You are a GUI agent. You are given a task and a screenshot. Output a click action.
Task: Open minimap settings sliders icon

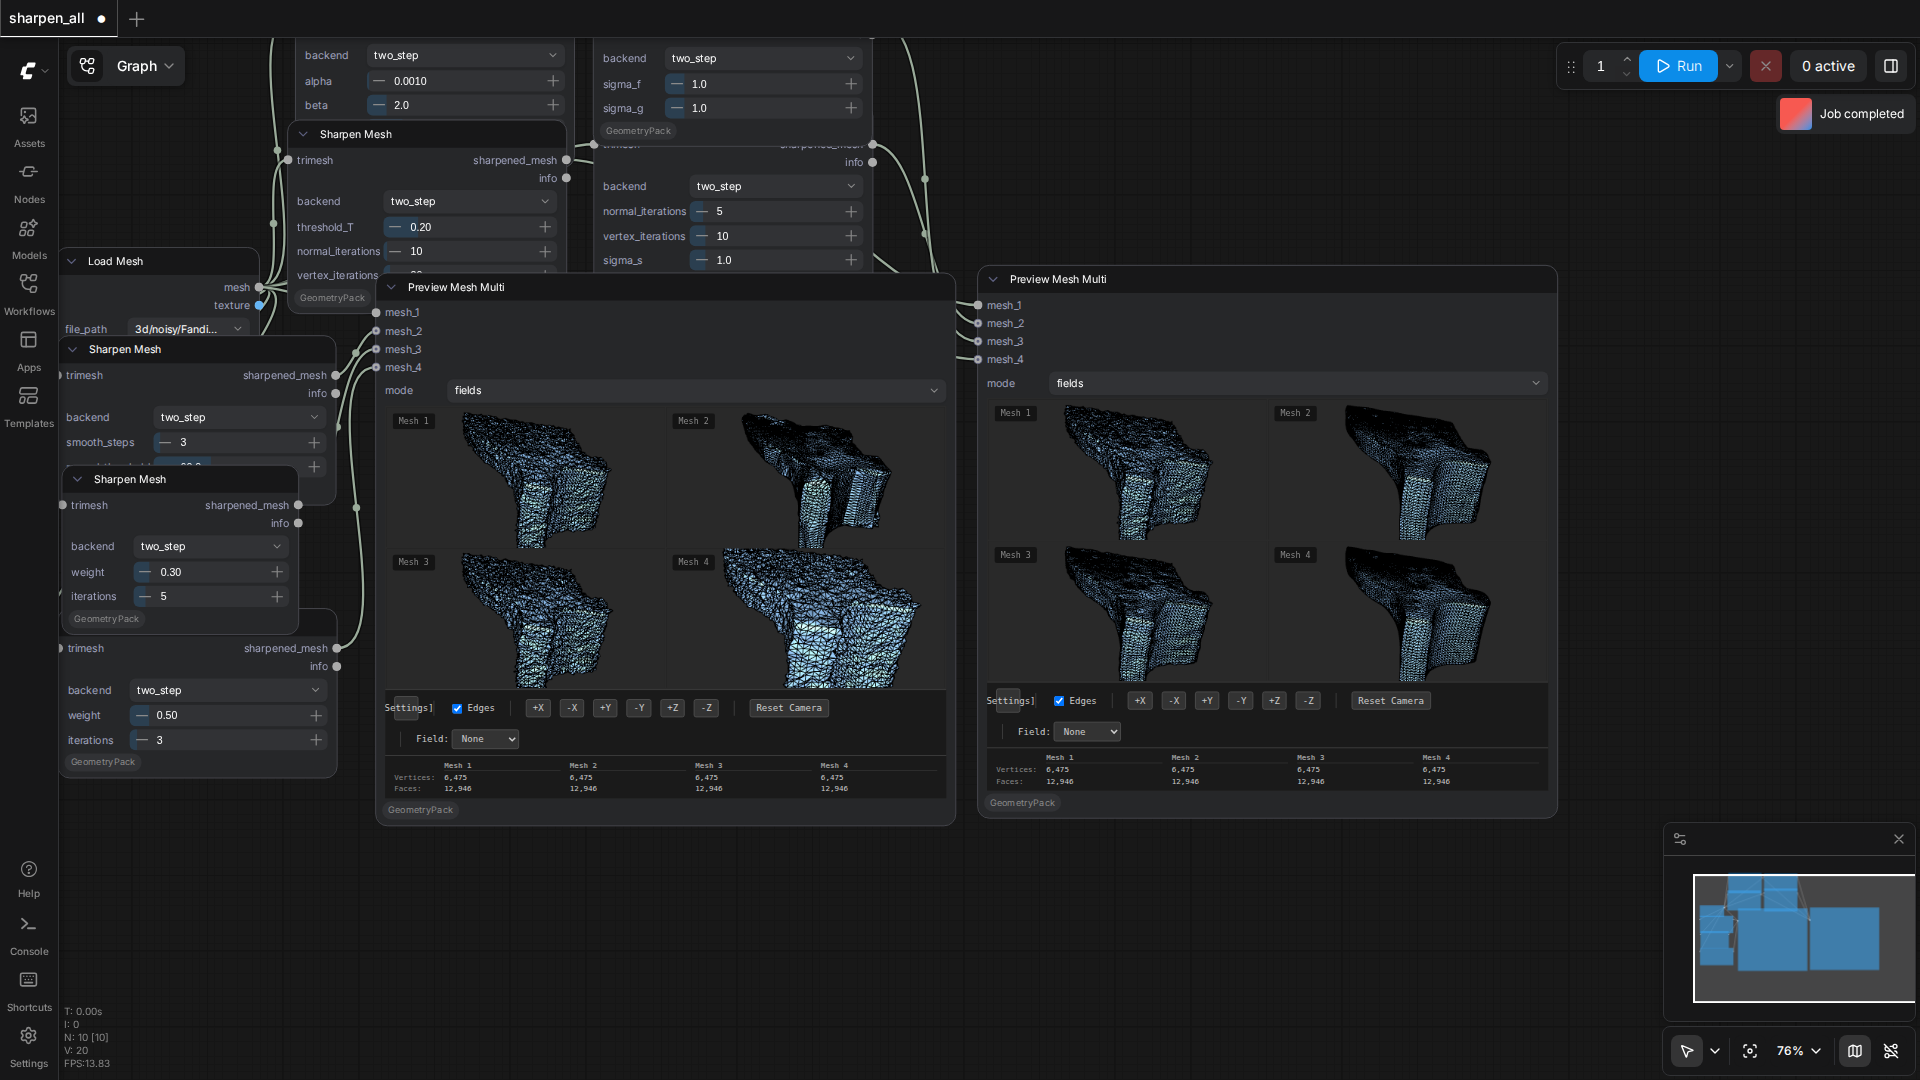[1680, 839]
